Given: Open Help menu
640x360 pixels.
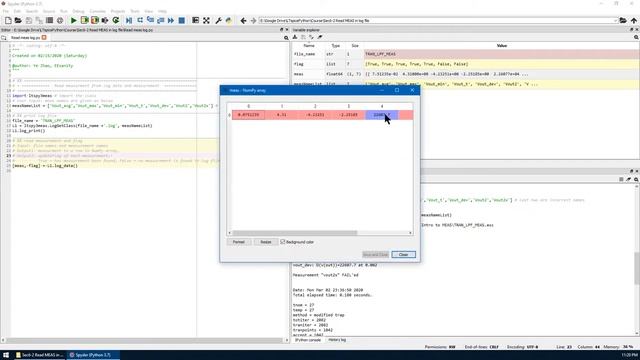Looking at the screenshot, I should tap(162, 11).
